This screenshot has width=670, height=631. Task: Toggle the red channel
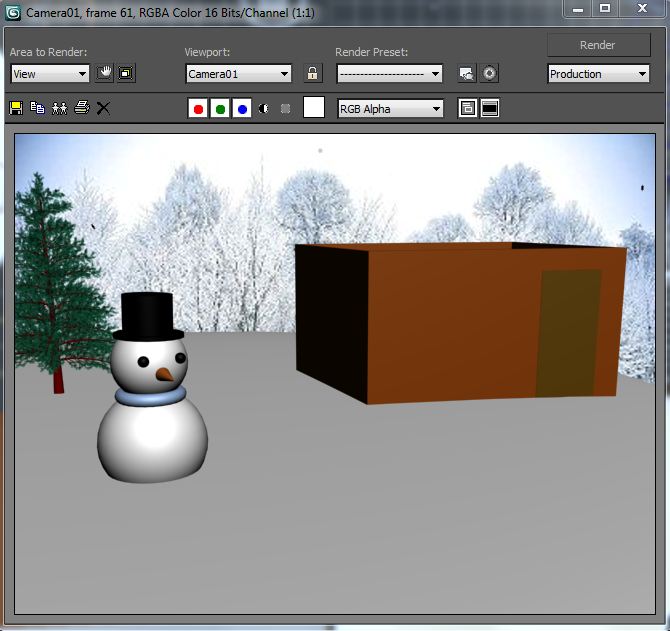coord(198,109)
